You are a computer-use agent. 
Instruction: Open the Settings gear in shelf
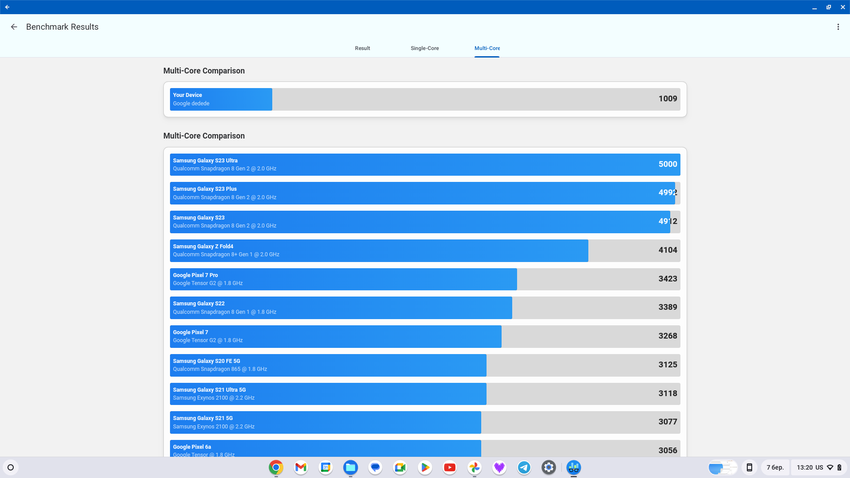click(x=549, y=467)
